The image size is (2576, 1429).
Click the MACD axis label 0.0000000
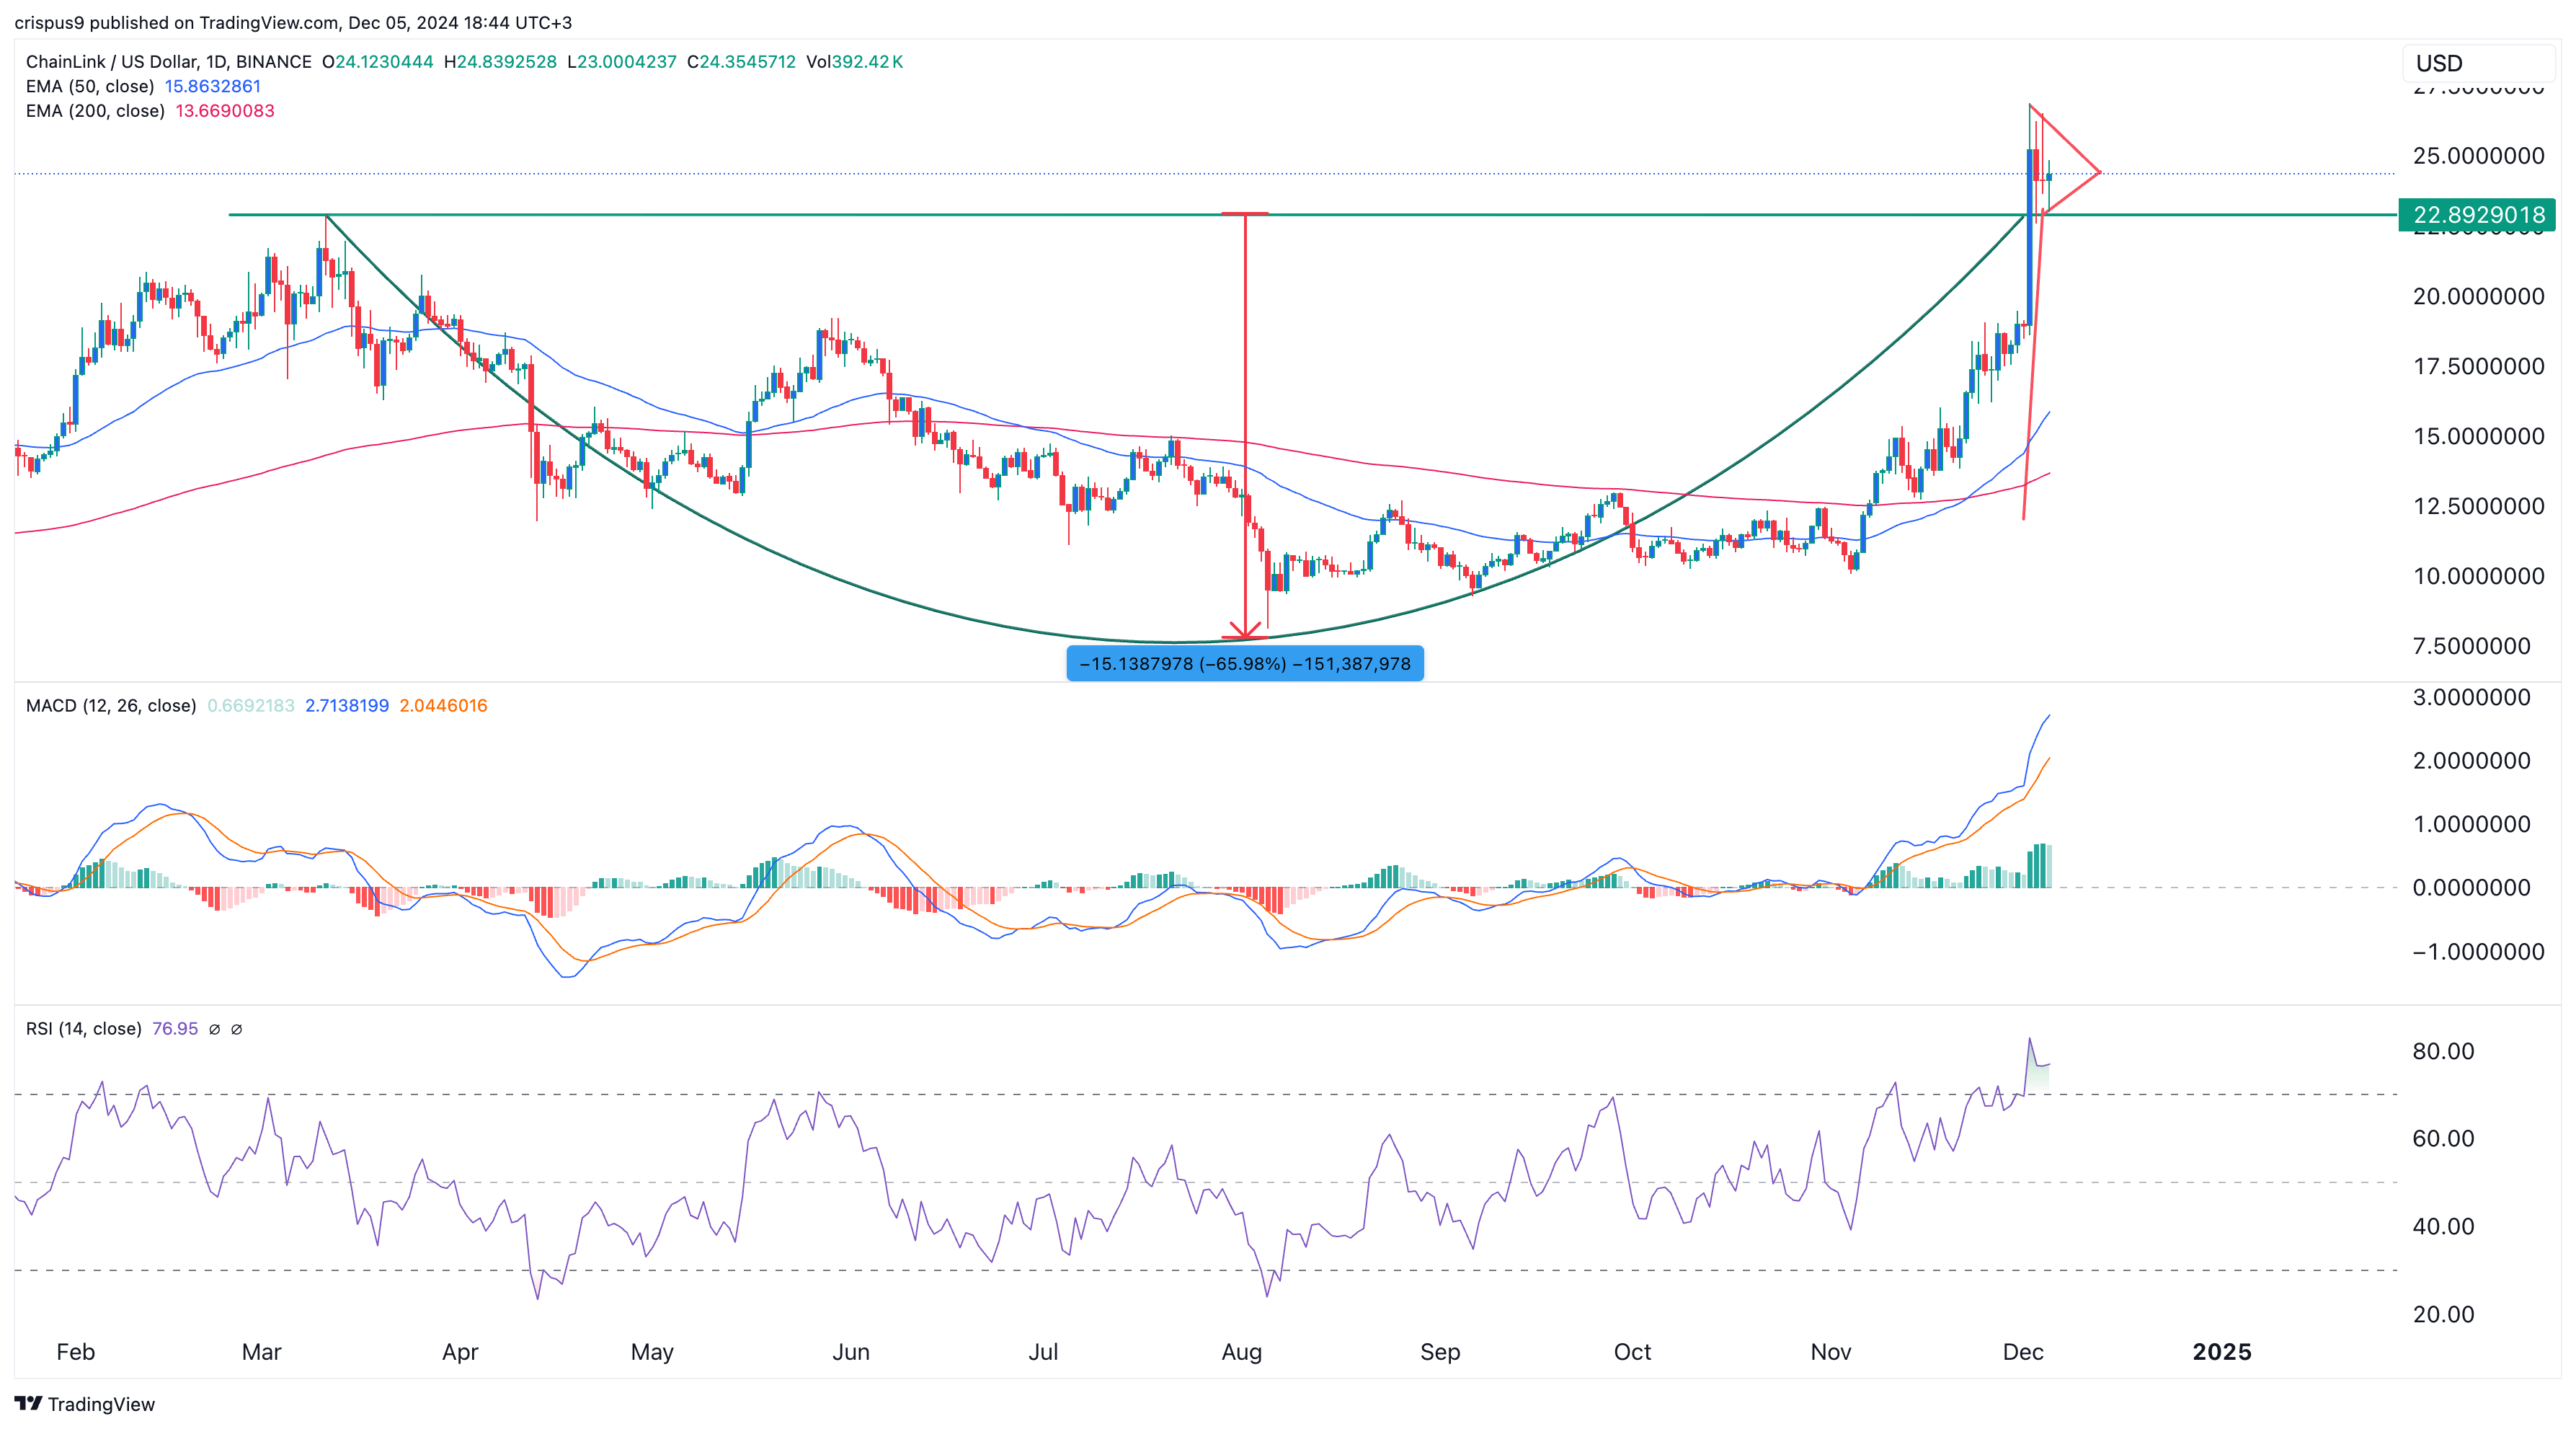(2472, 888)
